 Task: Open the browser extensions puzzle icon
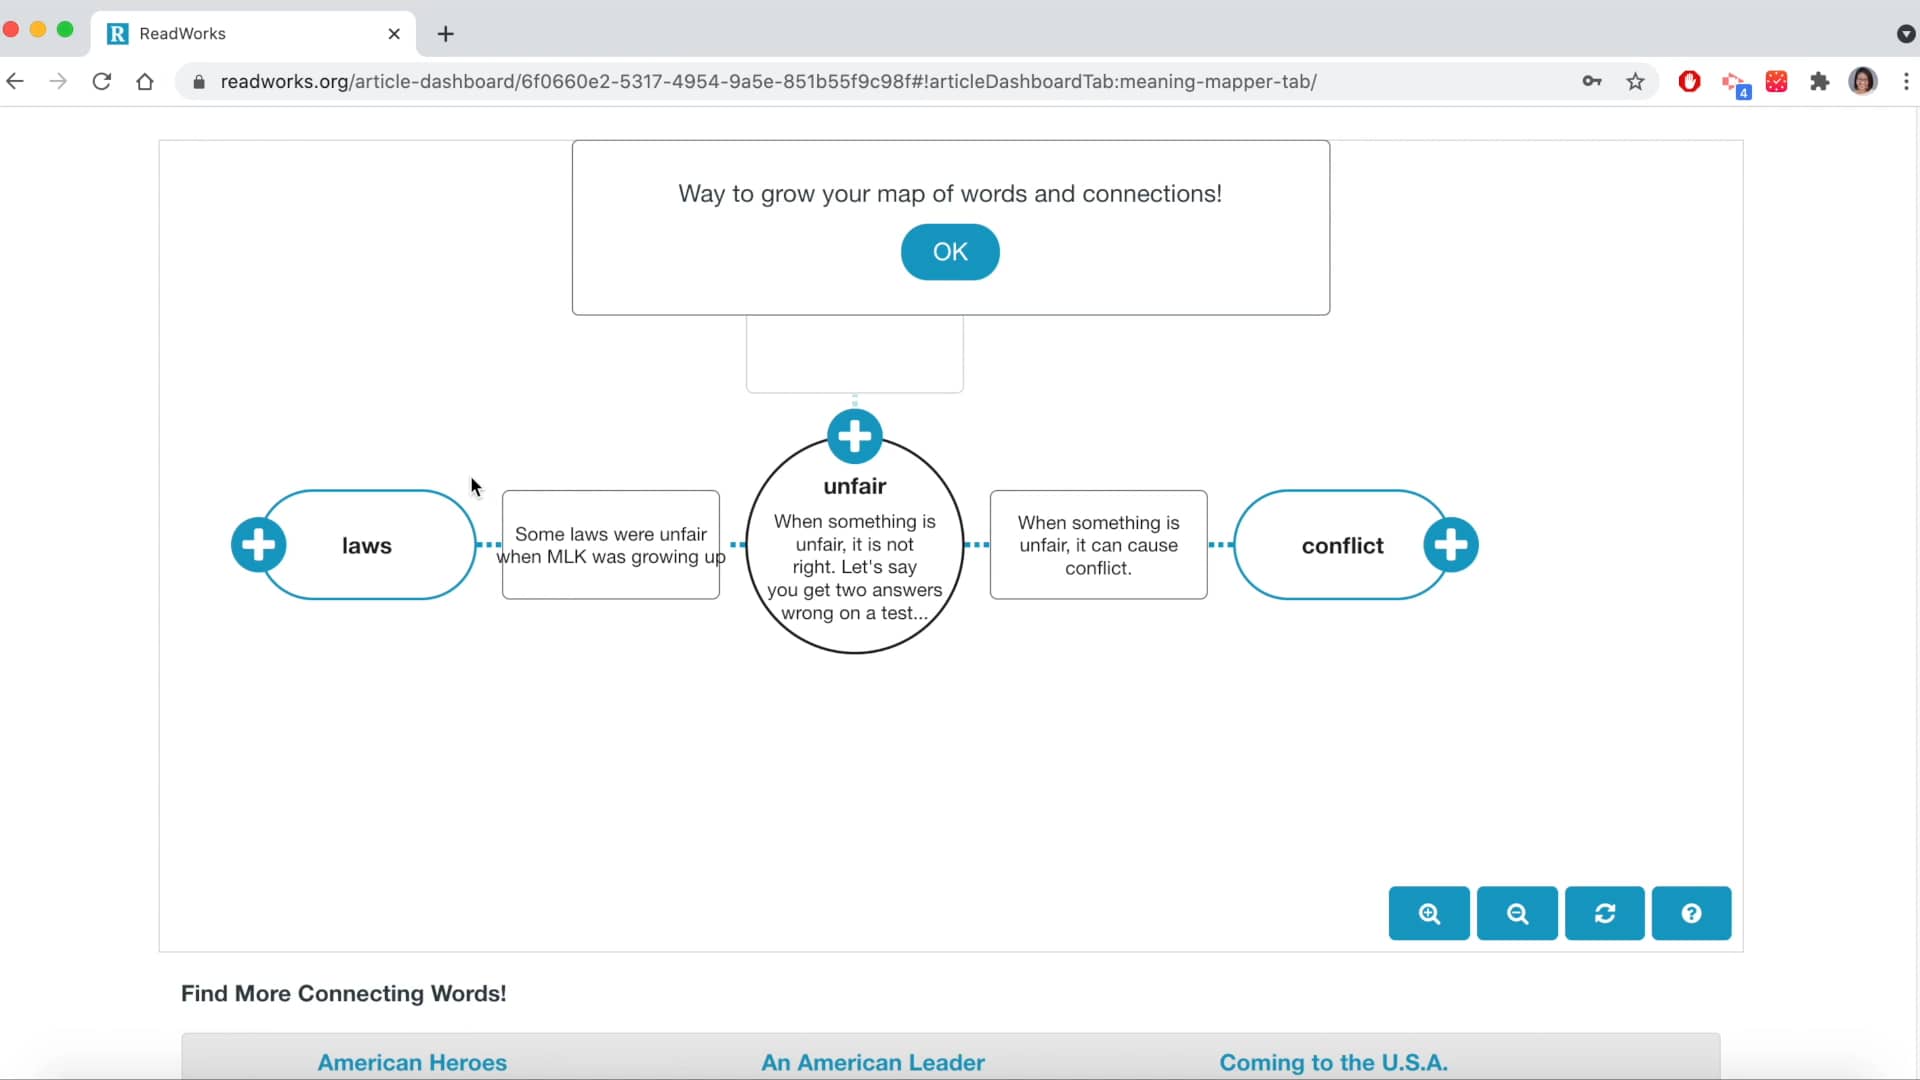pyautogui.click(x=1819, y=81)
